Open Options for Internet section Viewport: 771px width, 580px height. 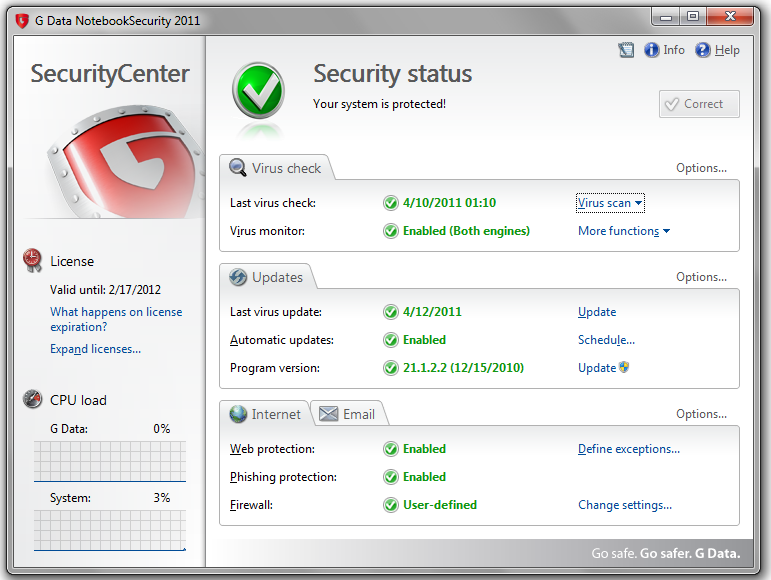(701, 414)
